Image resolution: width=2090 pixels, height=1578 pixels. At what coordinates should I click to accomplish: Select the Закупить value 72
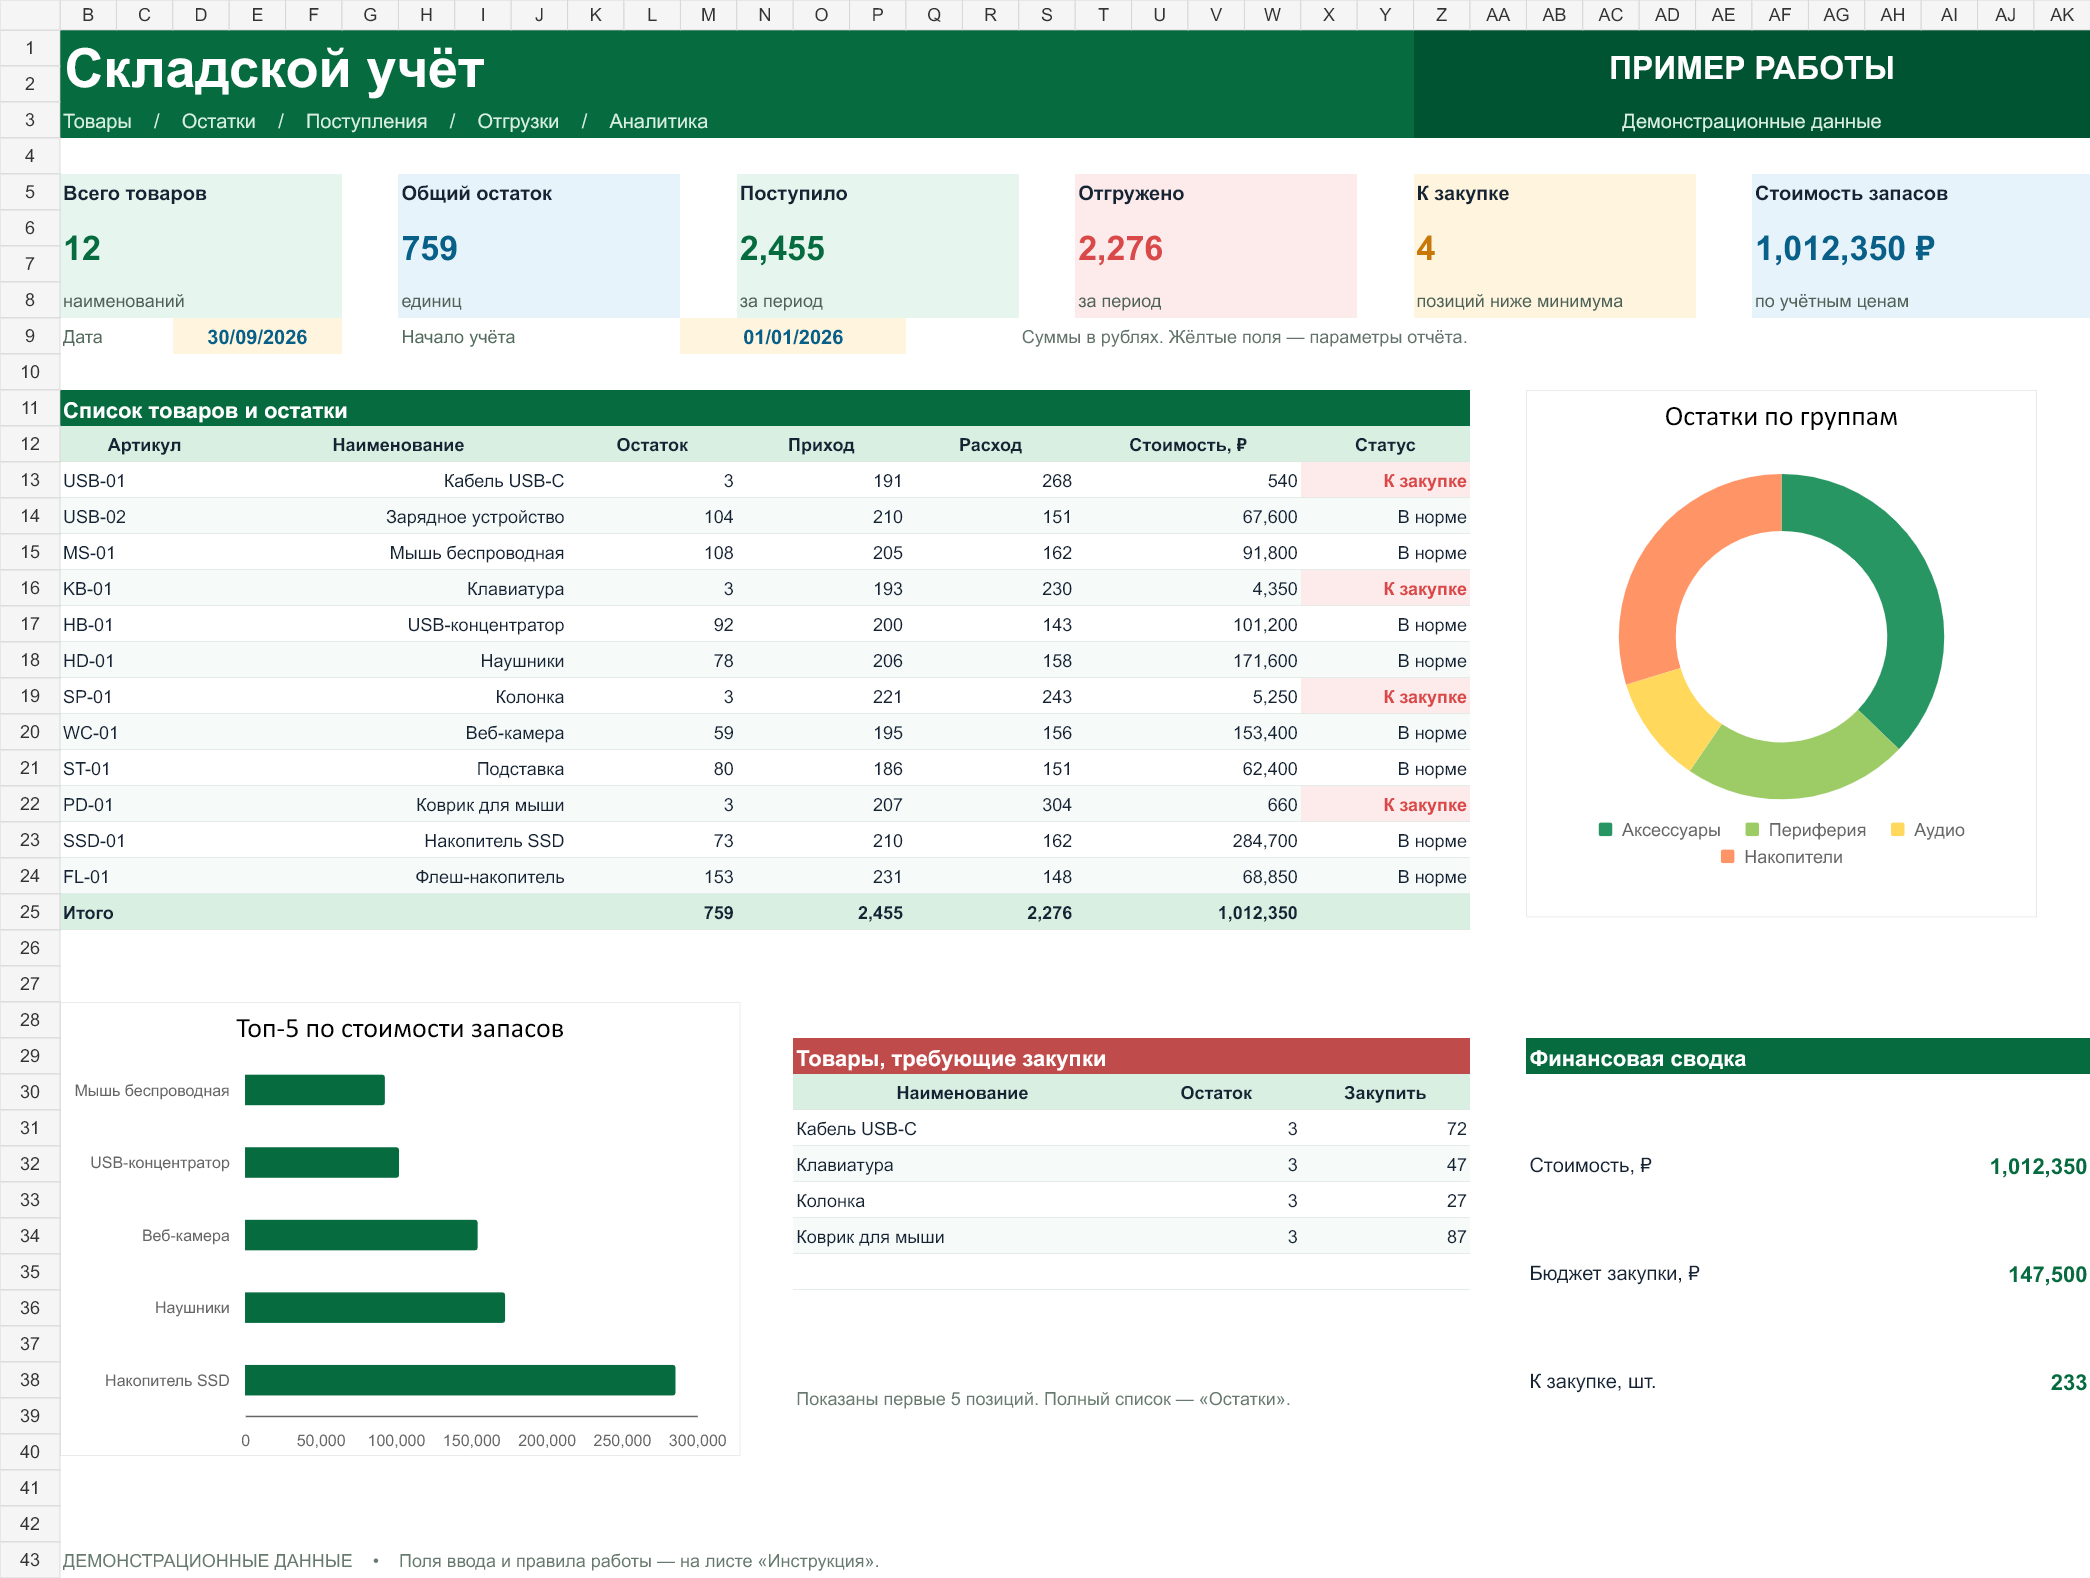click(1385, 1128)
